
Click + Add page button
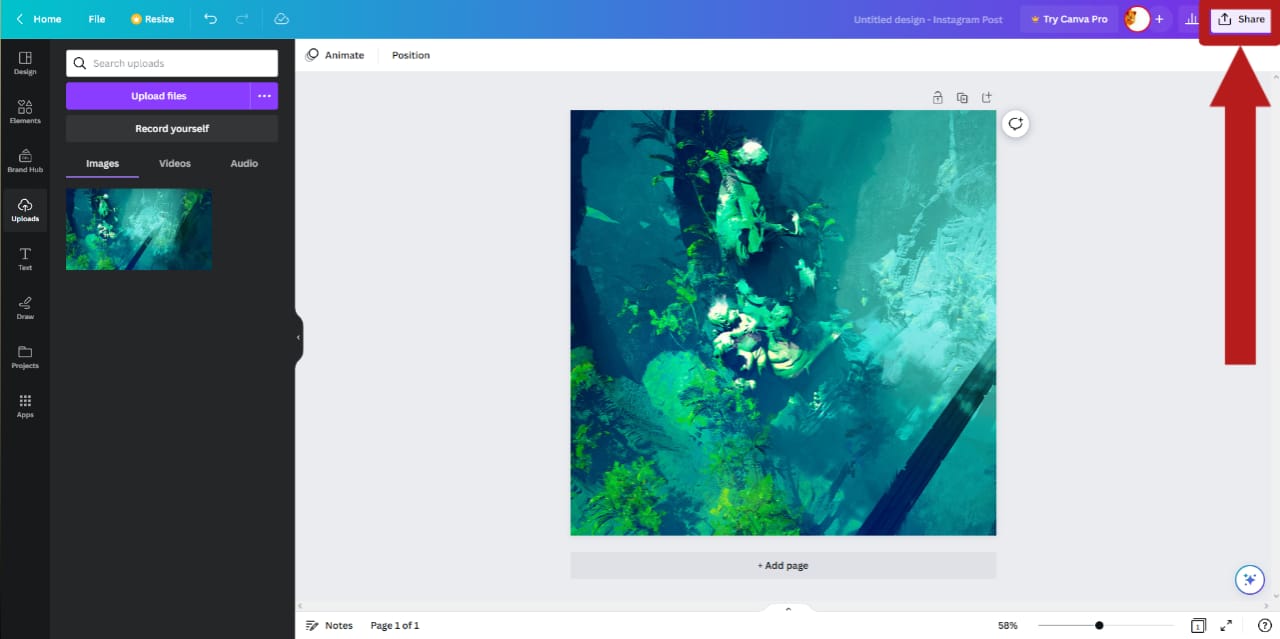(783, 565)
